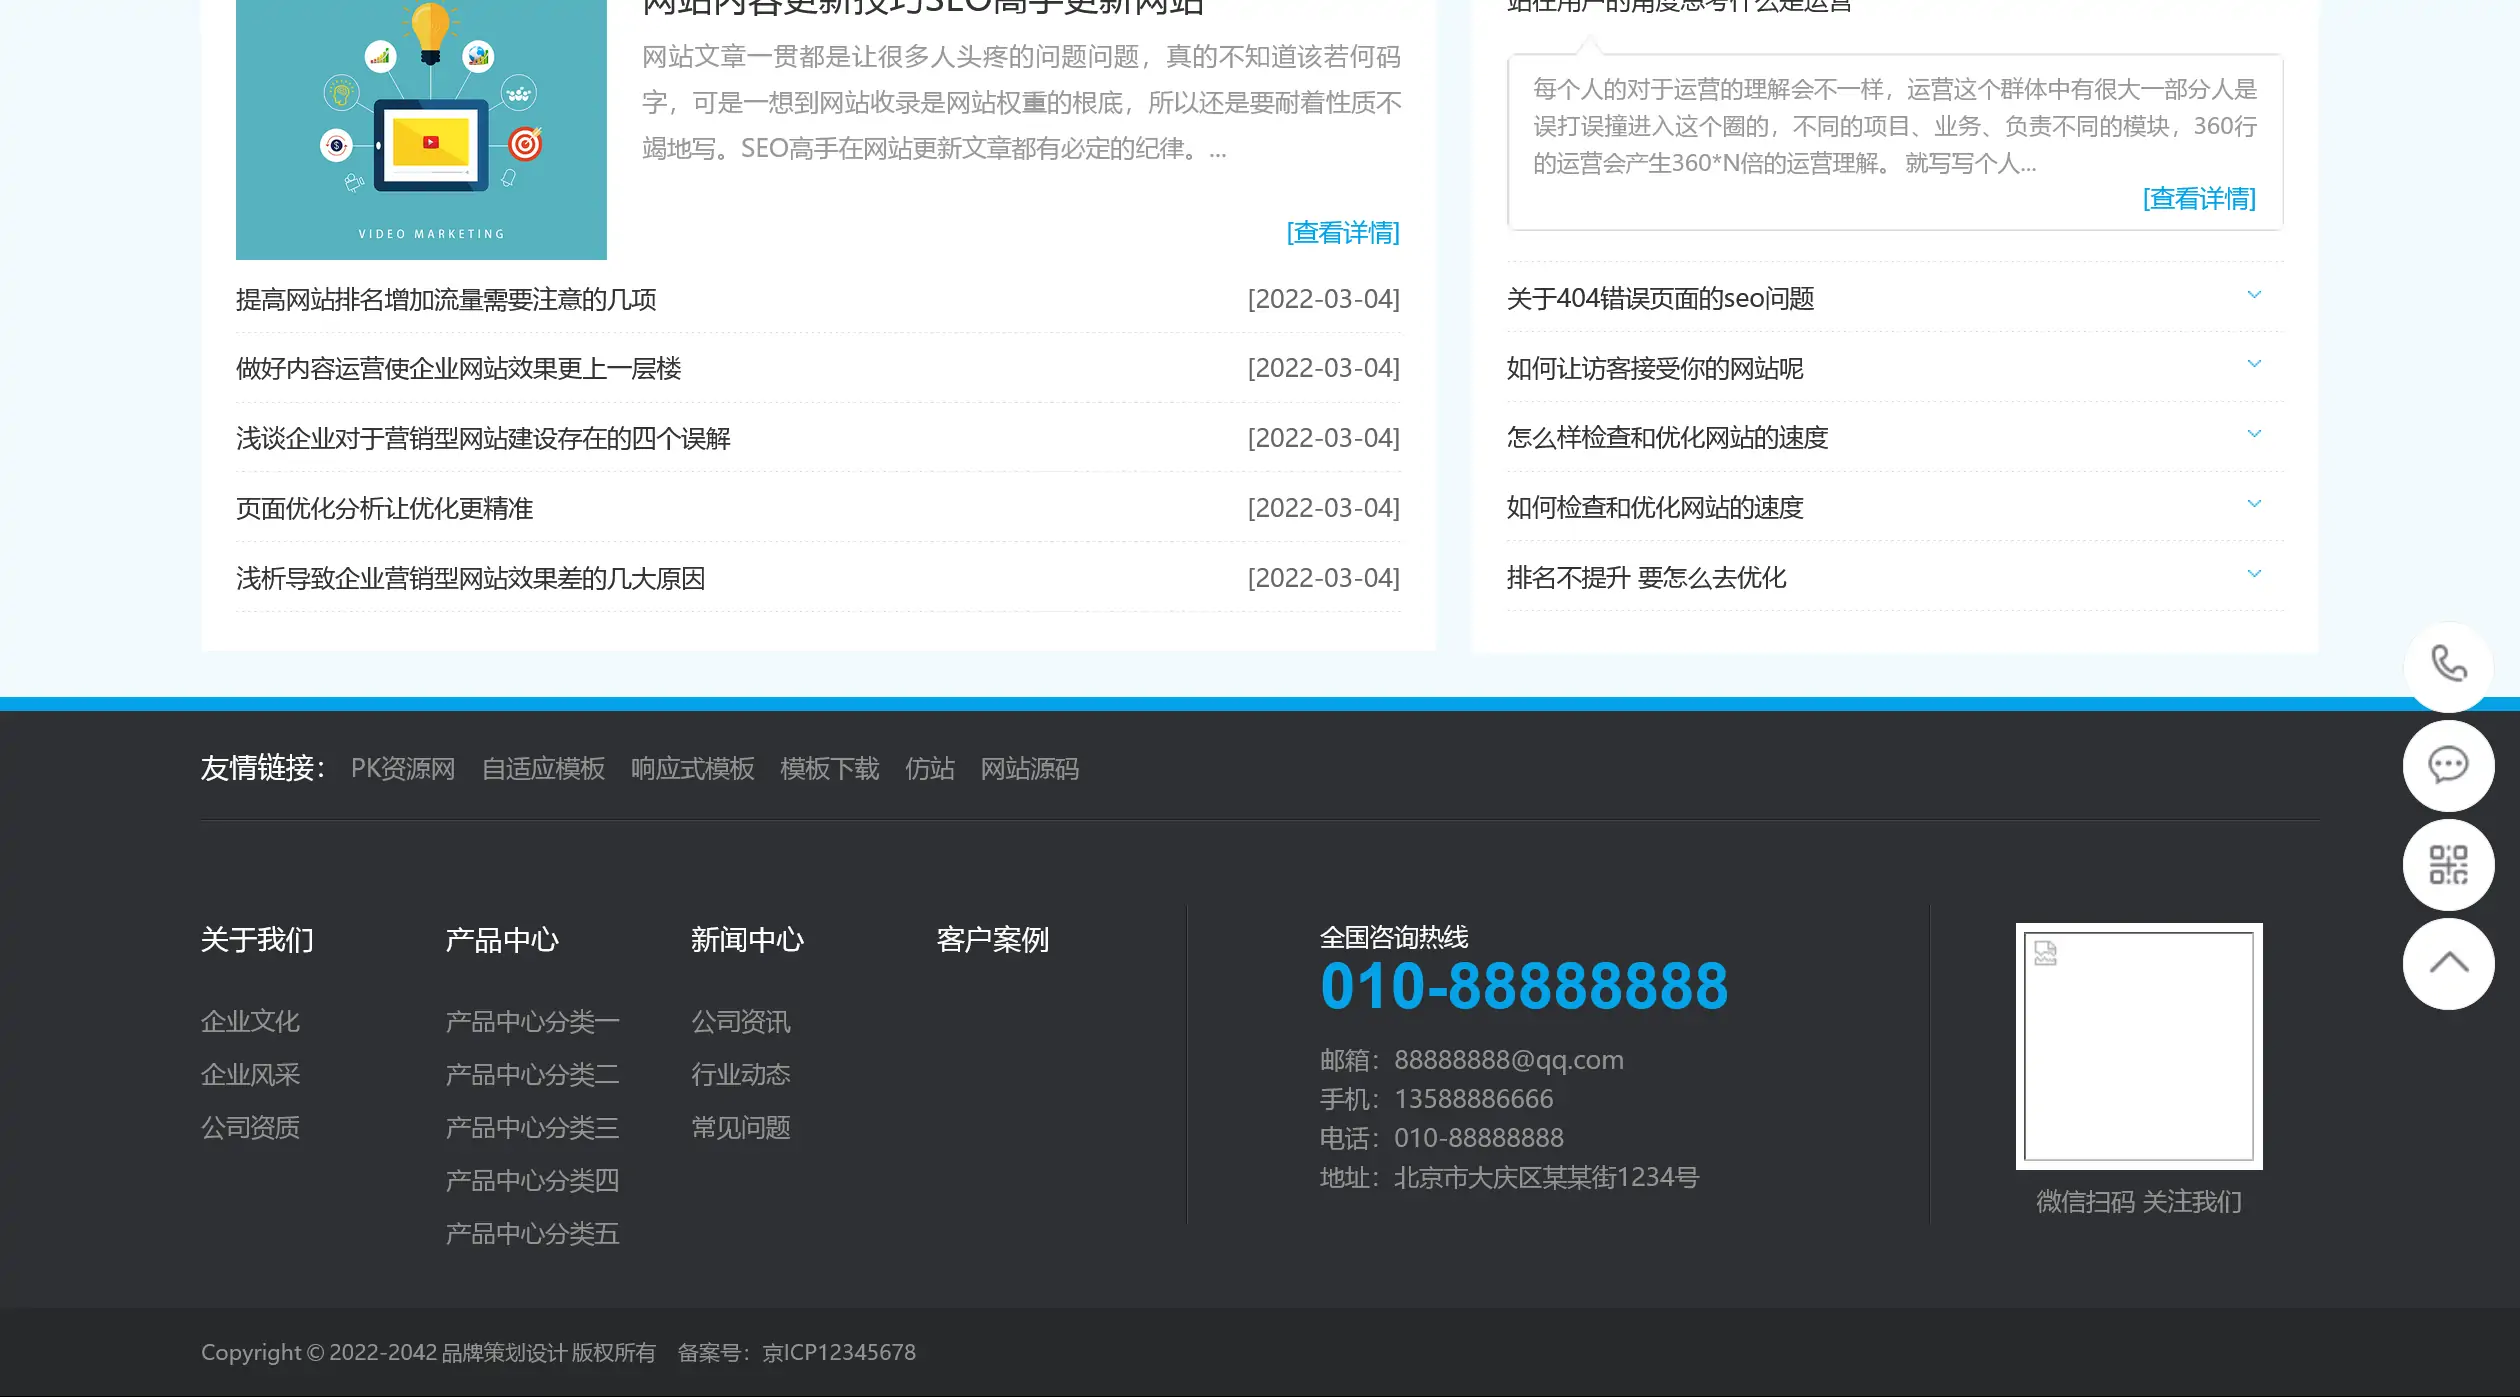Click the back-to-top arrow icon

point(2449,963)
